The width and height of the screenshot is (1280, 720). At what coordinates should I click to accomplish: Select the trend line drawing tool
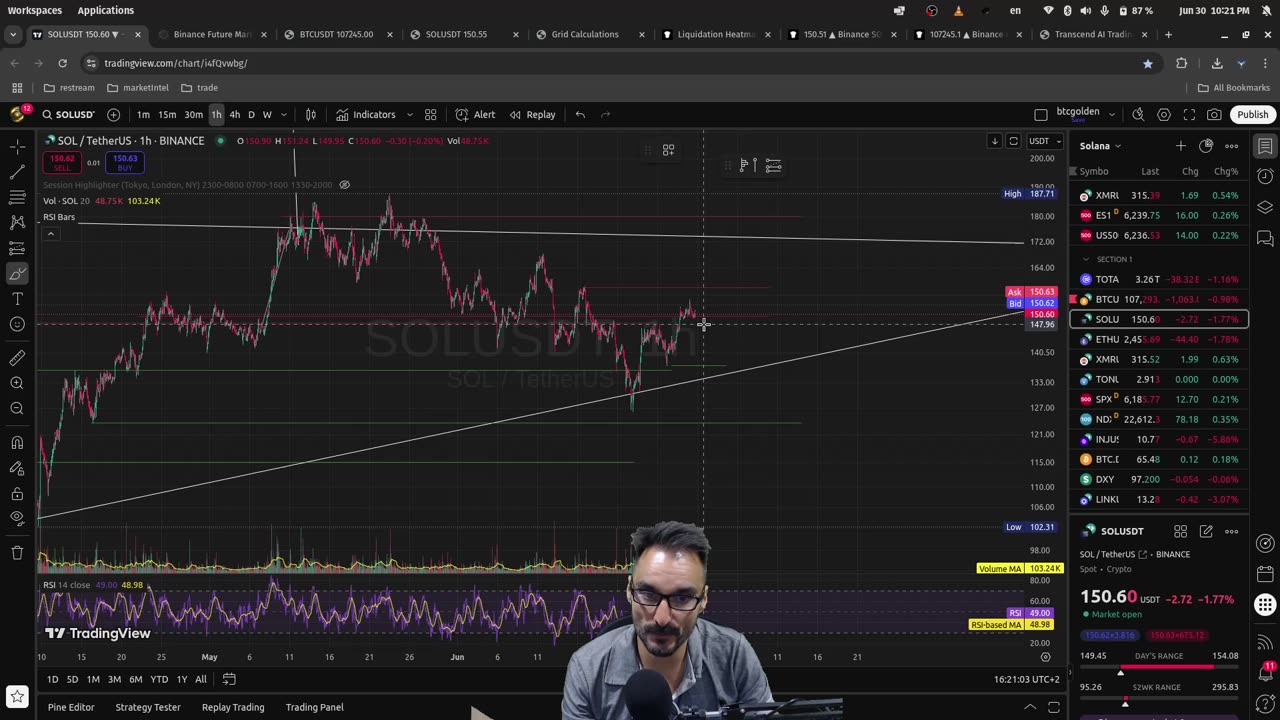pyautogui.click(x=17, y=172)
